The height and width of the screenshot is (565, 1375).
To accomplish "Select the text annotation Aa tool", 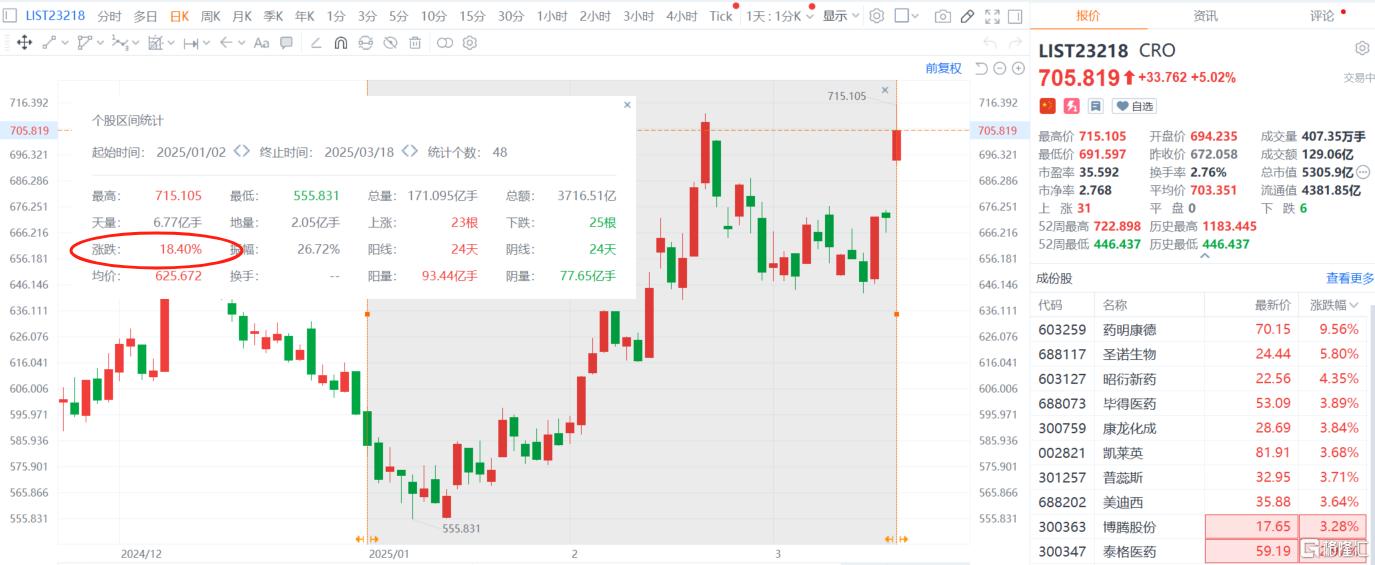I will 261,43.
